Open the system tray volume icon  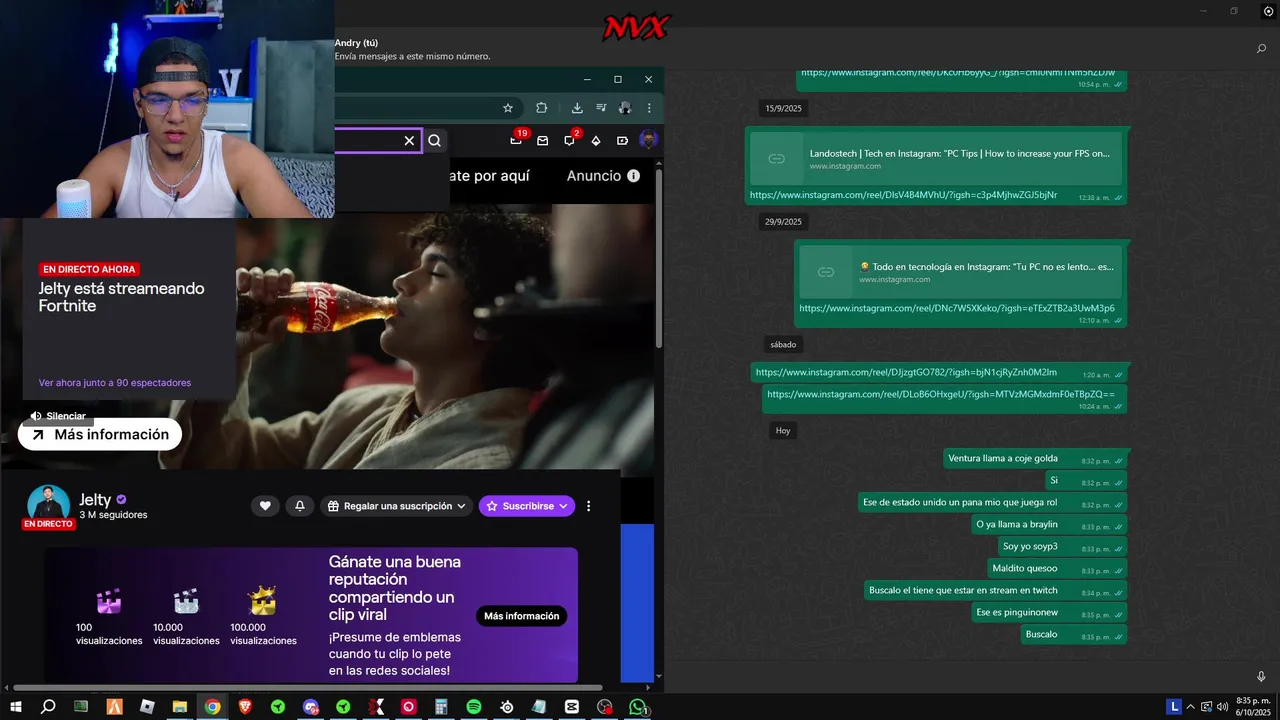coord(1222,707)
